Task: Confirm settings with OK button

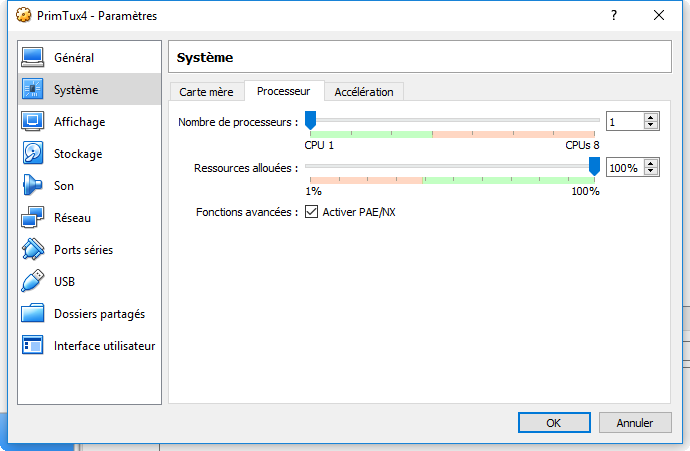Action: [554, 423]
